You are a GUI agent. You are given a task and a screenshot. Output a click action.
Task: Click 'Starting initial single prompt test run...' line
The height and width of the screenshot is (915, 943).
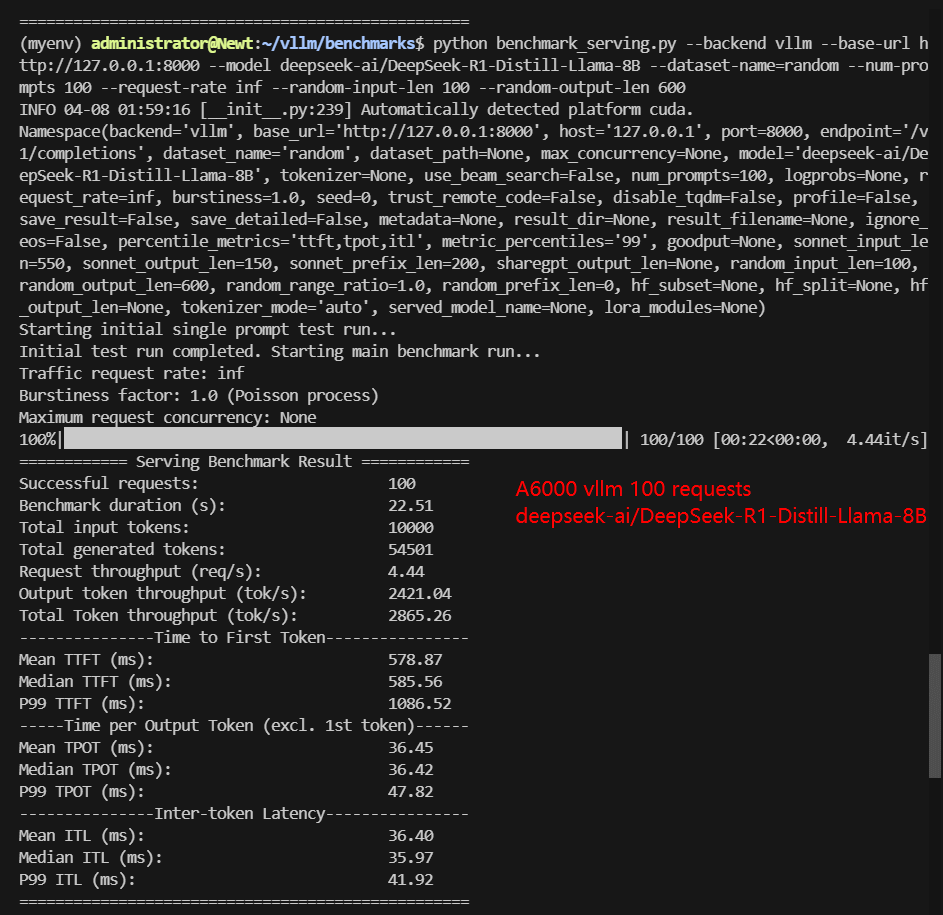207,330
